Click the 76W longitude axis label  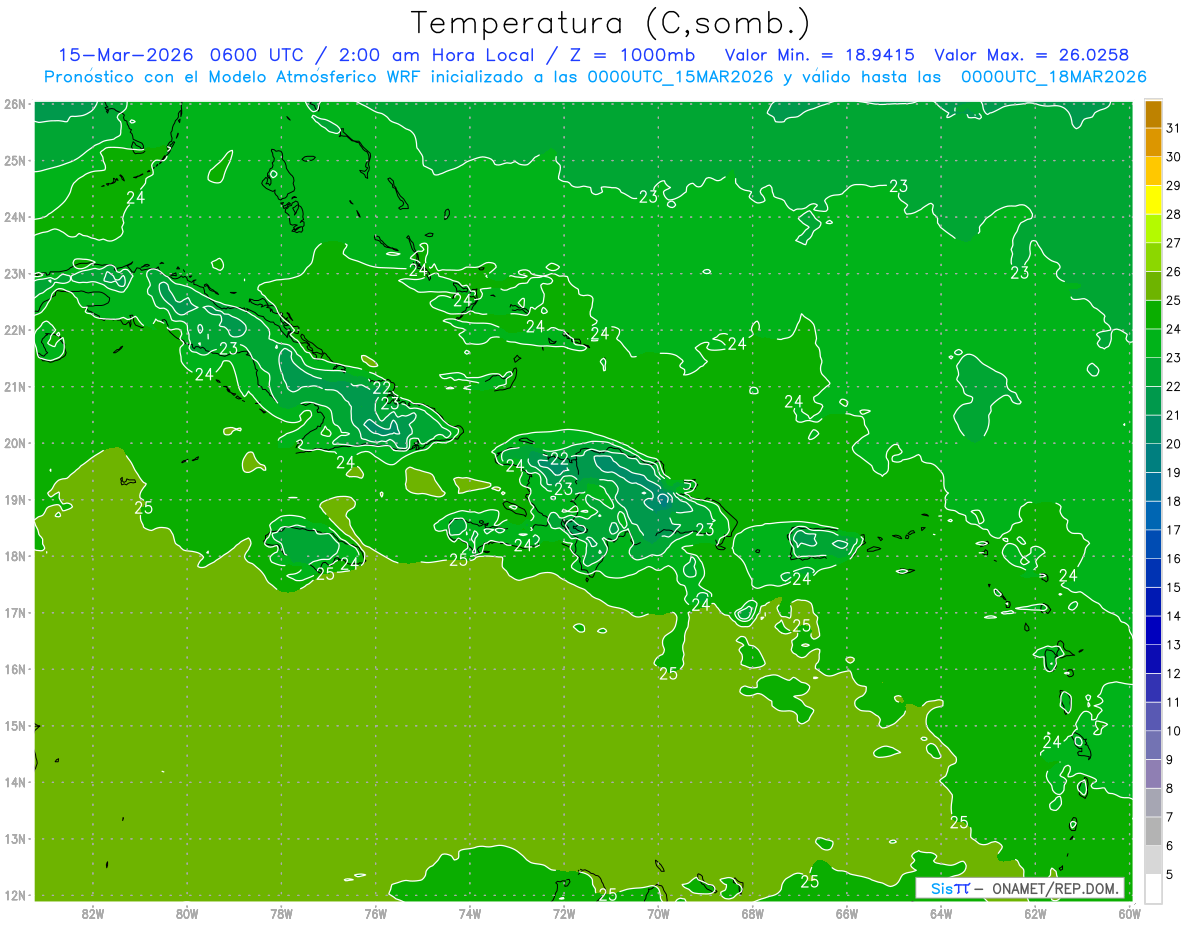375,913
